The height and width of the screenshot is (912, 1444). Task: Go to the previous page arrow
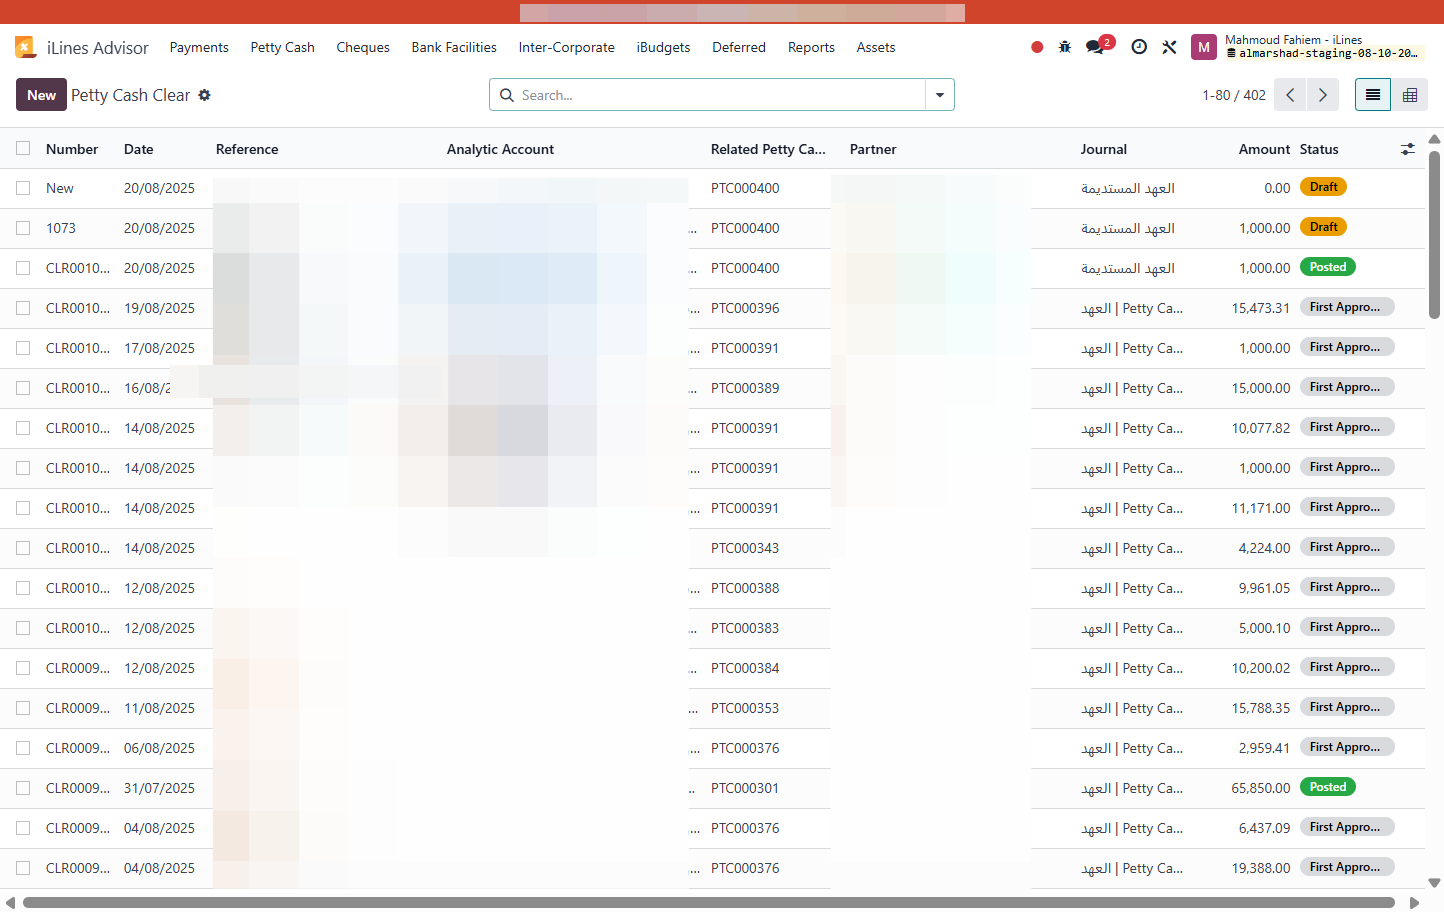tap(1291, 95)
